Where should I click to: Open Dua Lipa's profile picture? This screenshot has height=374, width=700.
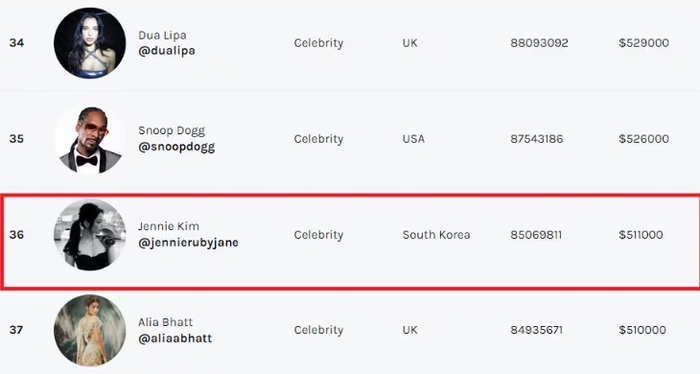tap(90, 43)
